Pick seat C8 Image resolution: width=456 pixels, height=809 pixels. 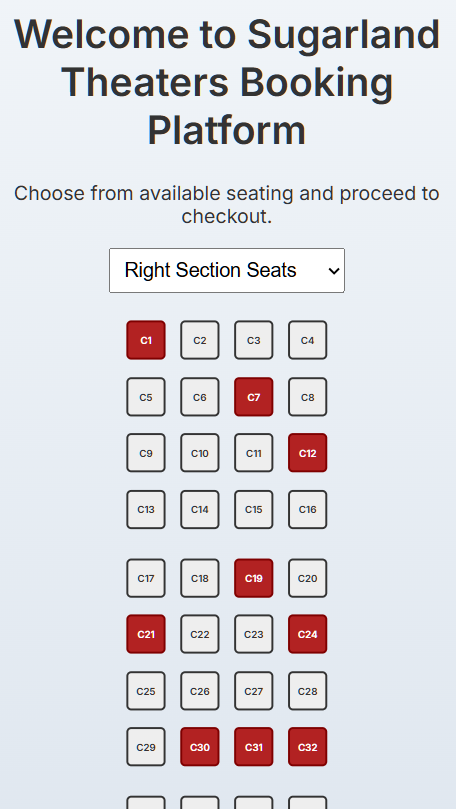(x=307, y=397)
